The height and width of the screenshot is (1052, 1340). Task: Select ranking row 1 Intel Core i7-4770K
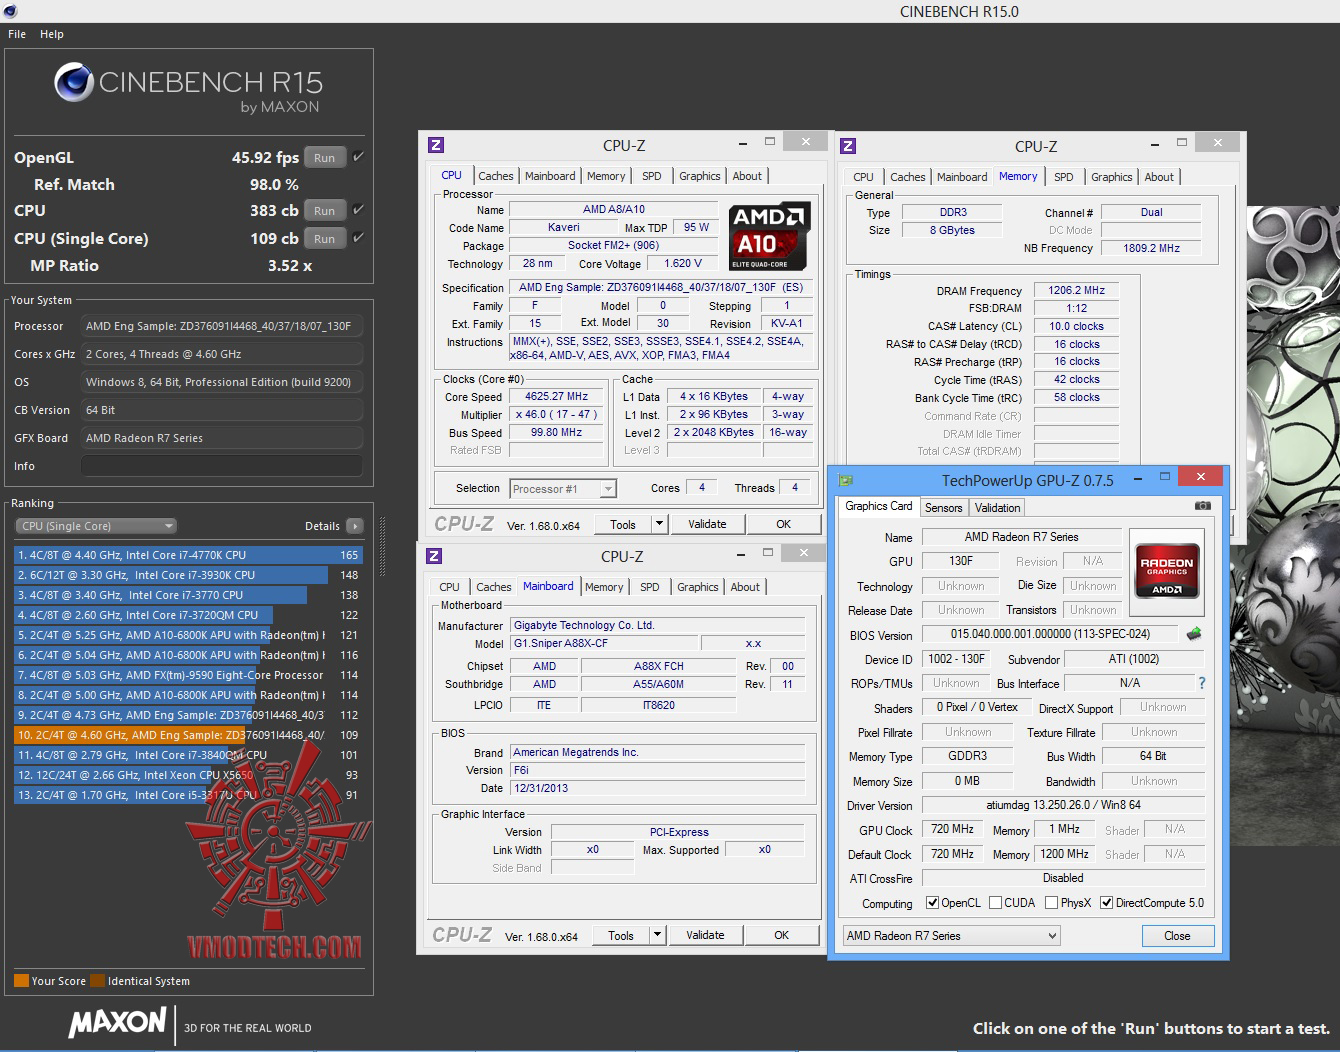(188, 555)
